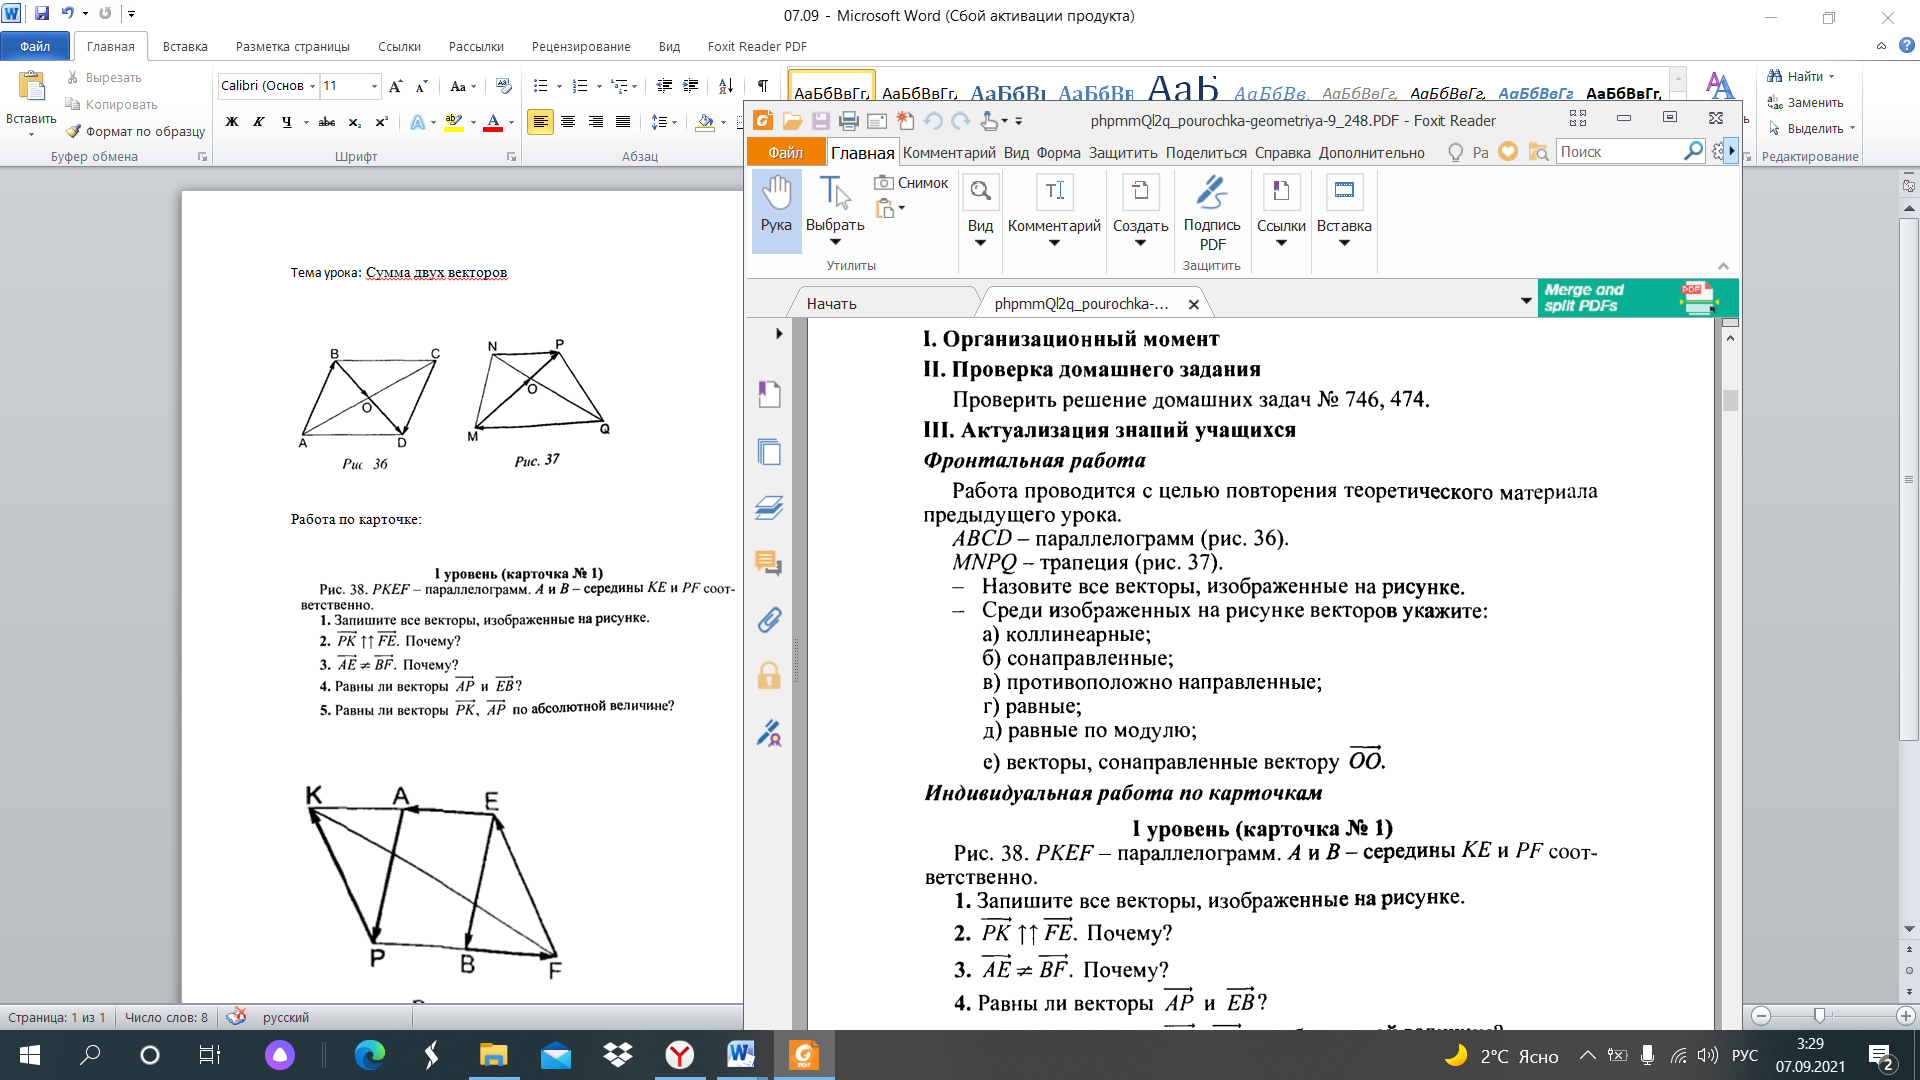Image resolution: width=1920 pixels, height=1080 pixels.
Task: Toggle Underline (Ч) in Word ribbon
Action: pyautogui.click(x=287, y=122)
